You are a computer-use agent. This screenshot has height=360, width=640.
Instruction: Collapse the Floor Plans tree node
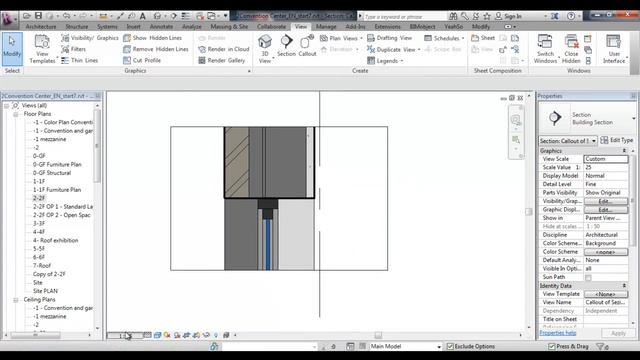[16, 114]
